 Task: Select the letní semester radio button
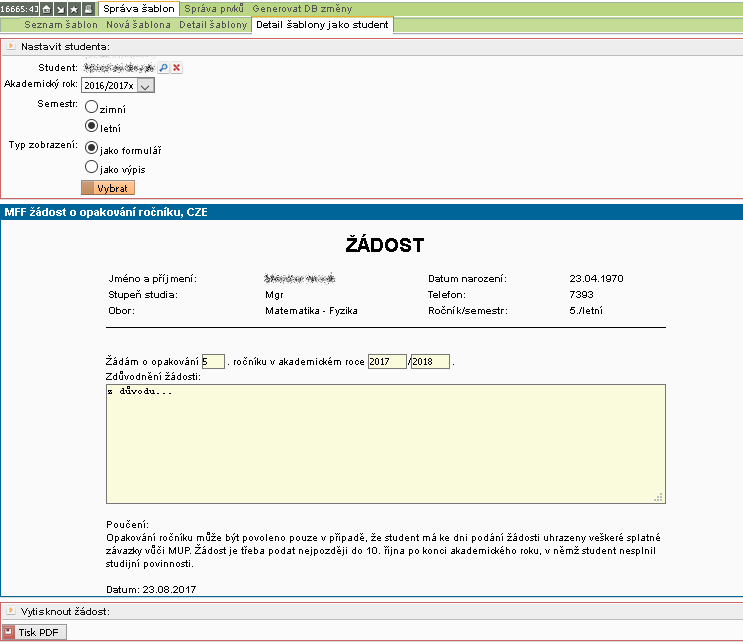point(92,127)
